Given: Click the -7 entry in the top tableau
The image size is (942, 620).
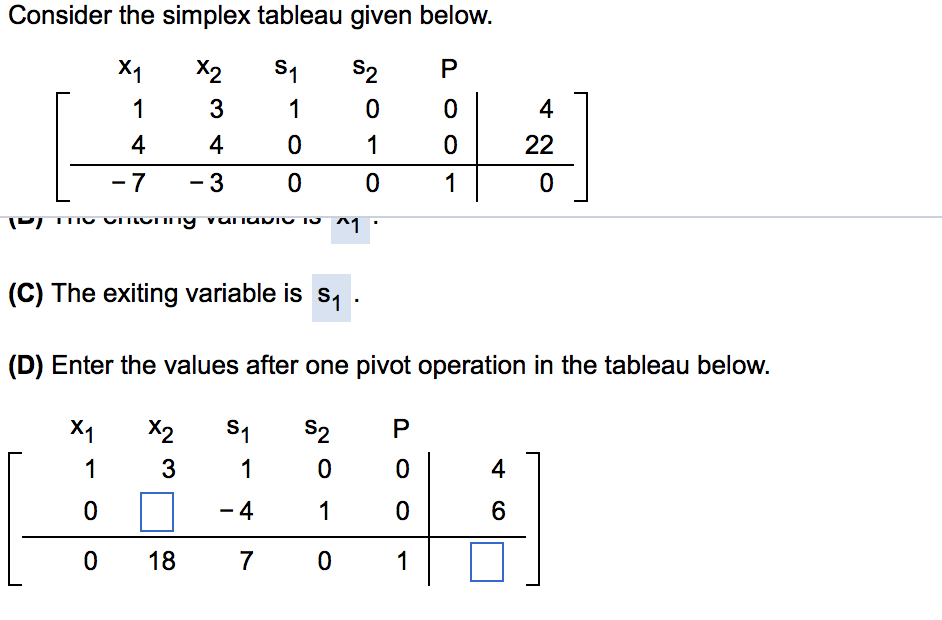Looking at the screenshot, I should click(129, 182).
